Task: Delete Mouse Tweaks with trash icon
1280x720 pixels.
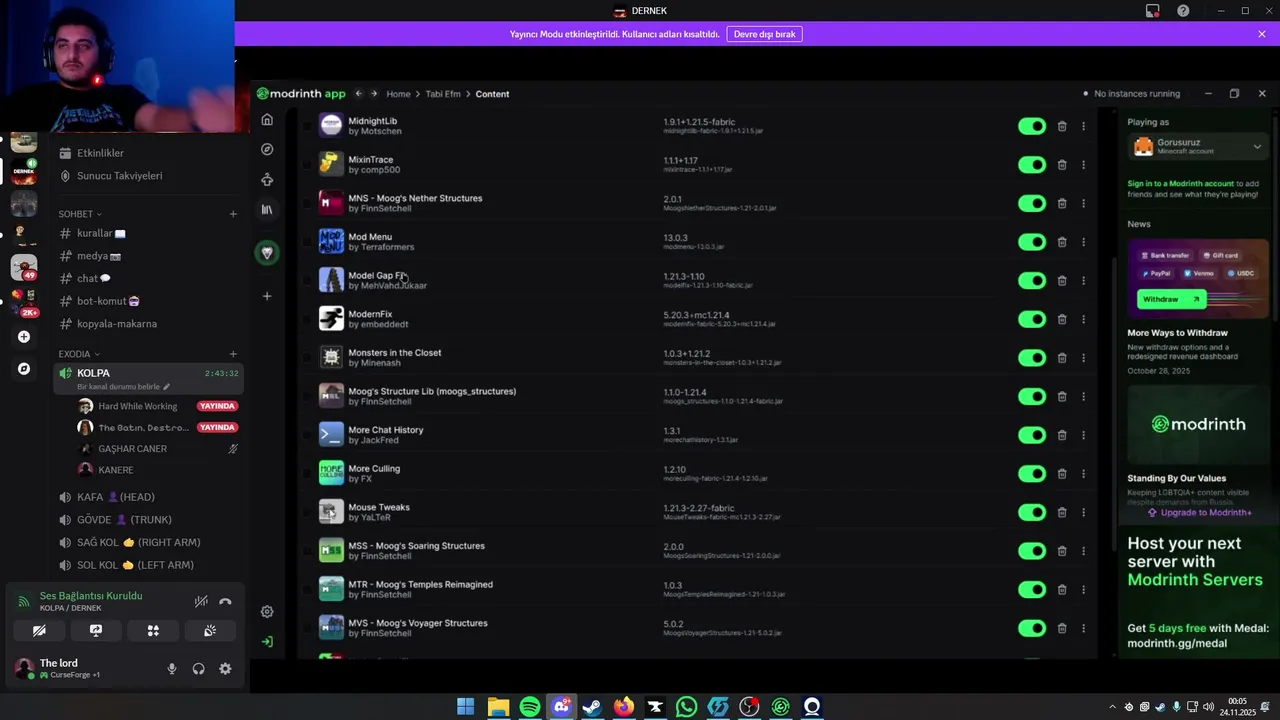Action: 1062,512
